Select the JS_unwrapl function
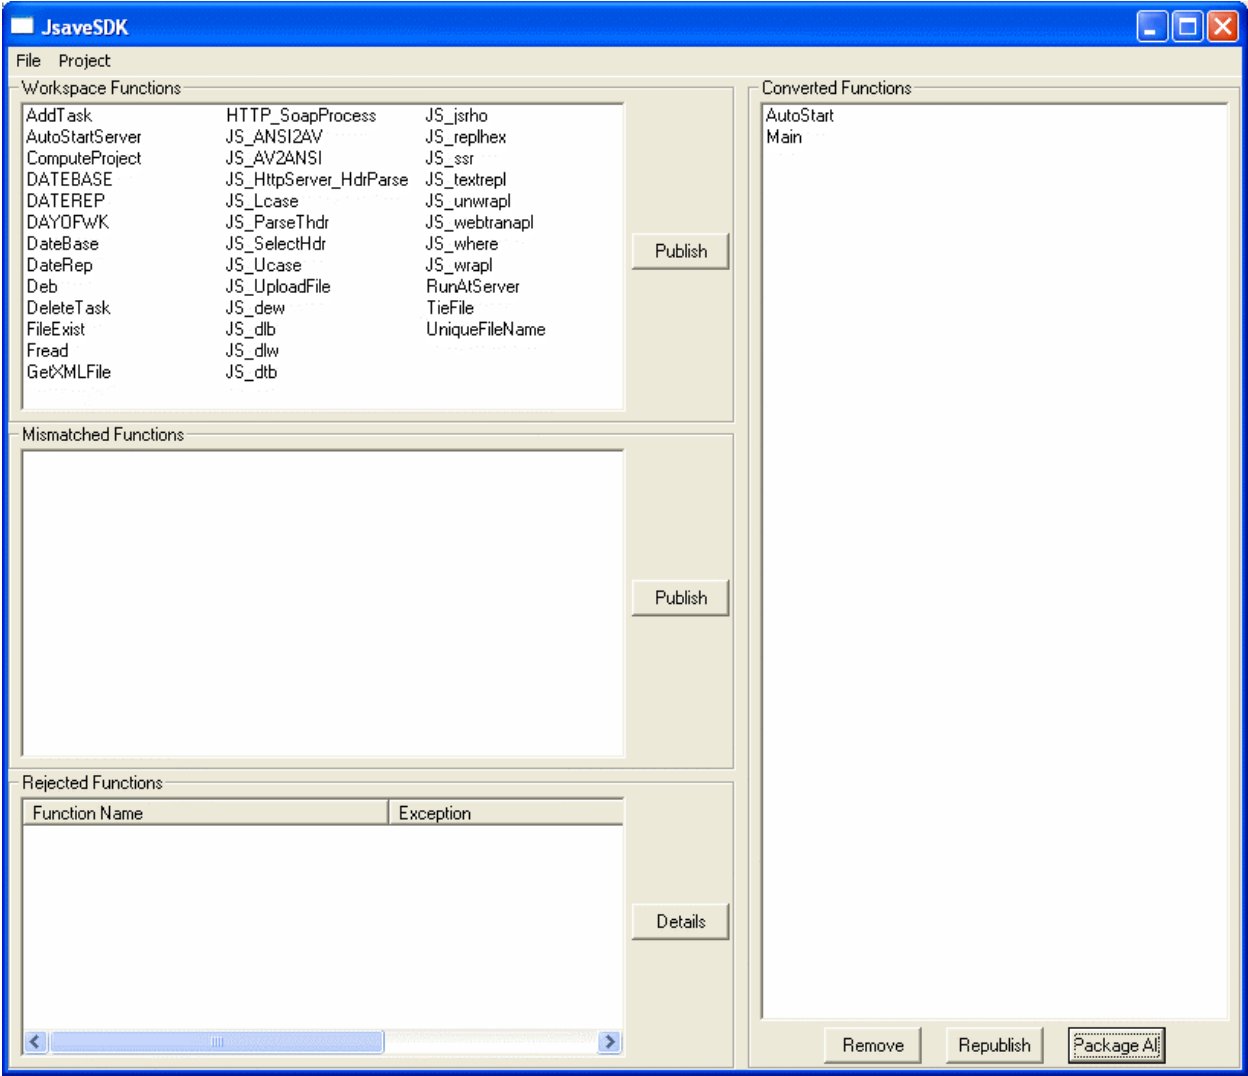 [468, 201]
